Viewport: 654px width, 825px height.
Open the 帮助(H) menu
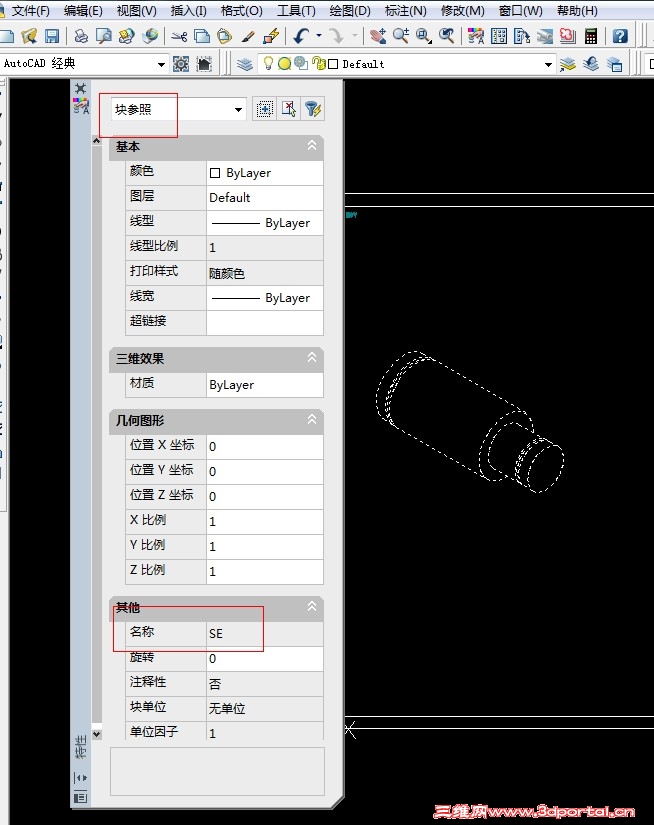(x=577, y=11)
